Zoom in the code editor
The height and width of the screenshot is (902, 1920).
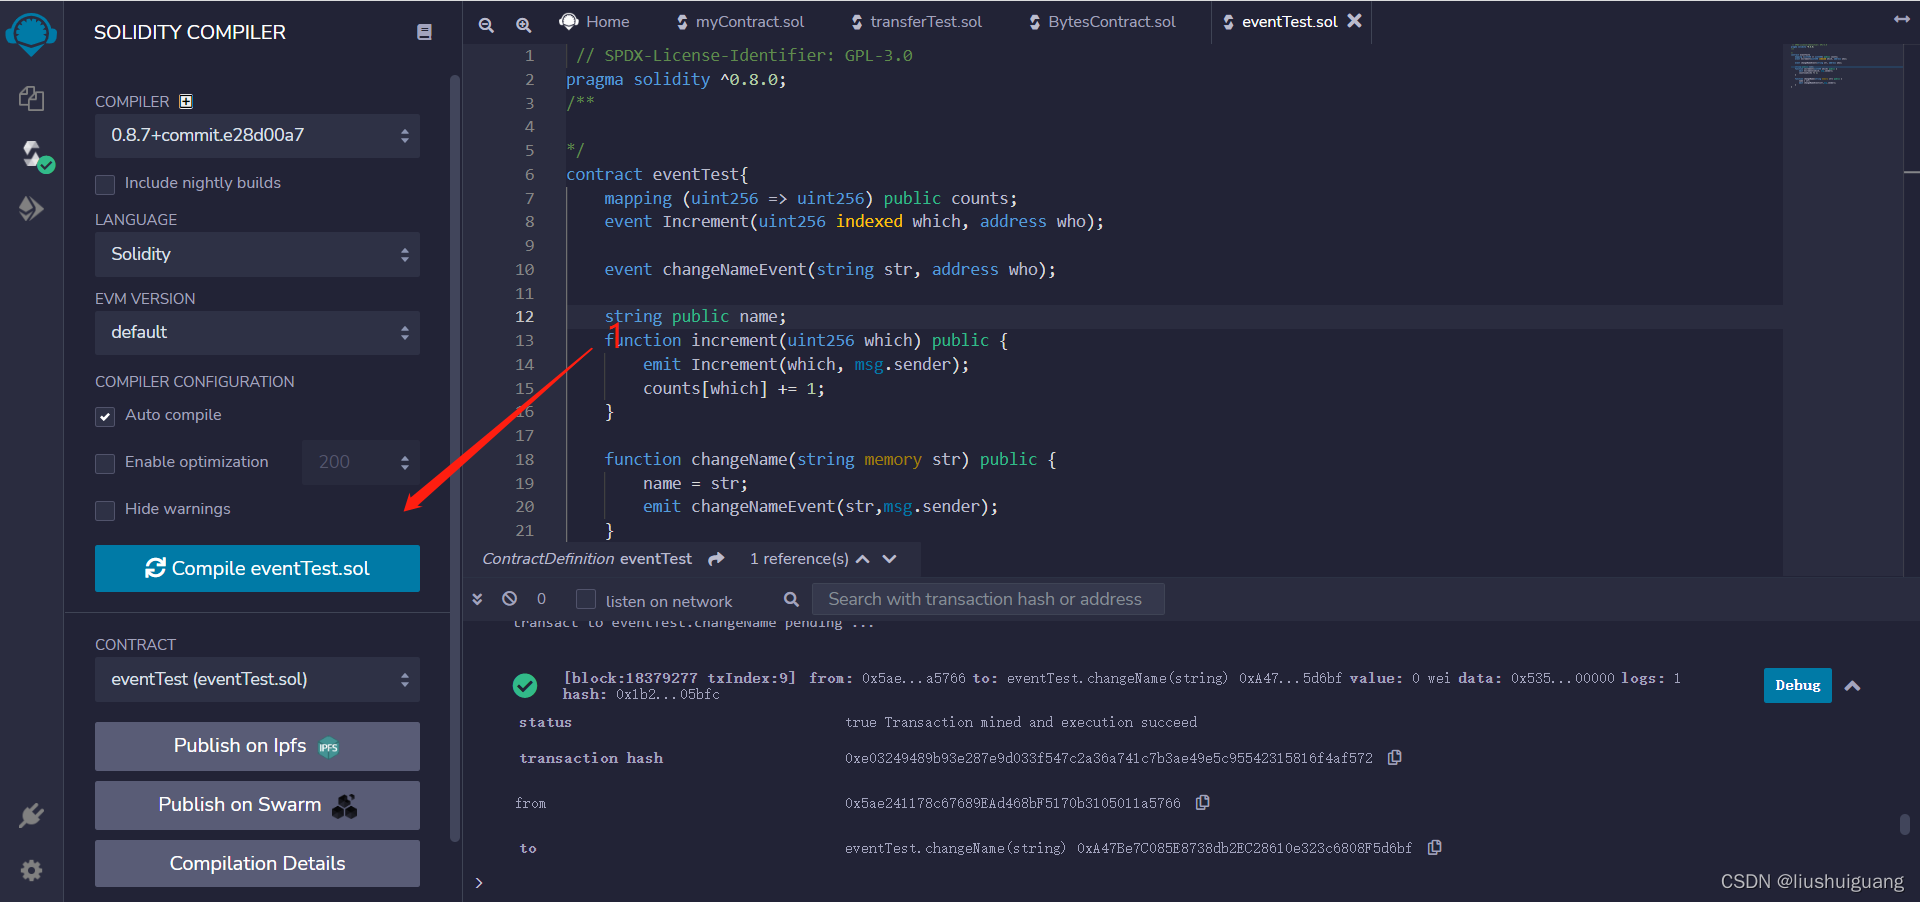[x=524, y=24]
